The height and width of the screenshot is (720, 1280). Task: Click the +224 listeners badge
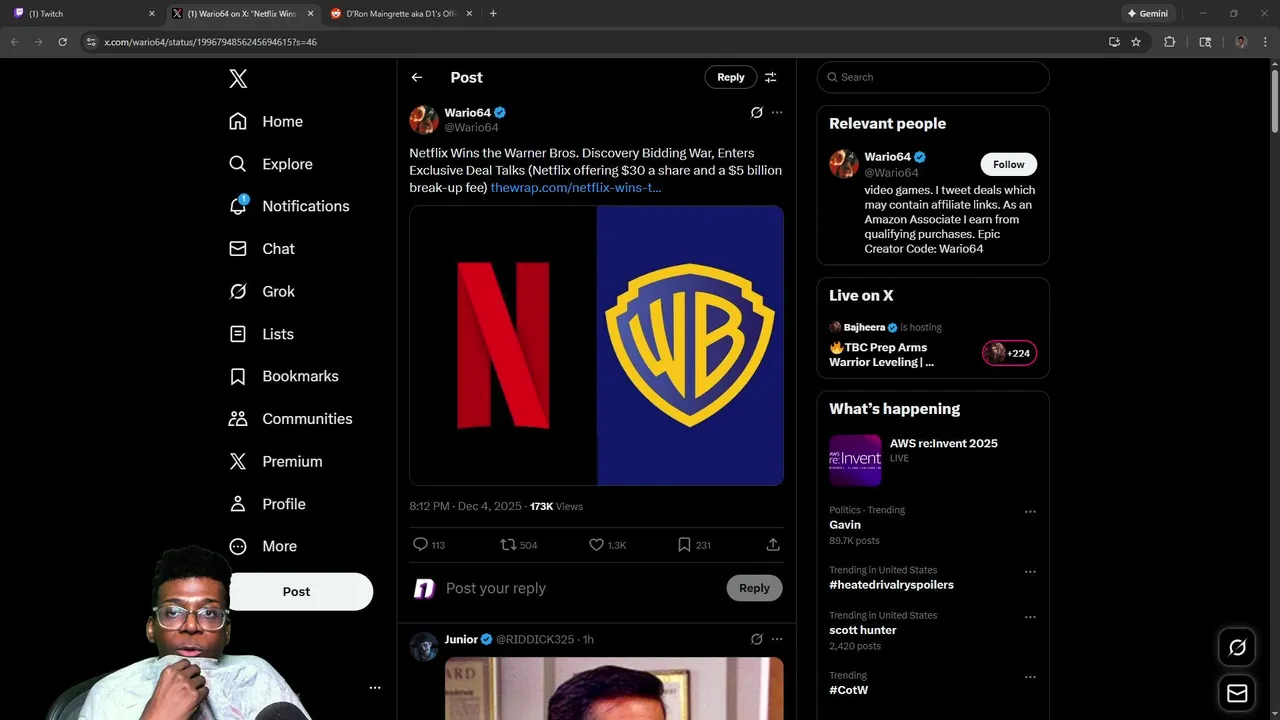(x=1010, y=353)
